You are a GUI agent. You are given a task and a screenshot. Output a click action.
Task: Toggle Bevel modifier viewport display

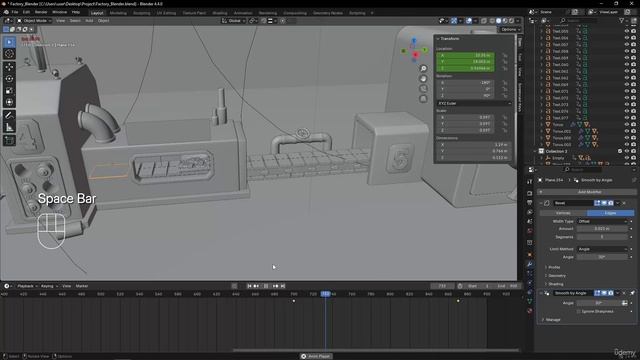tap(604, 203)
